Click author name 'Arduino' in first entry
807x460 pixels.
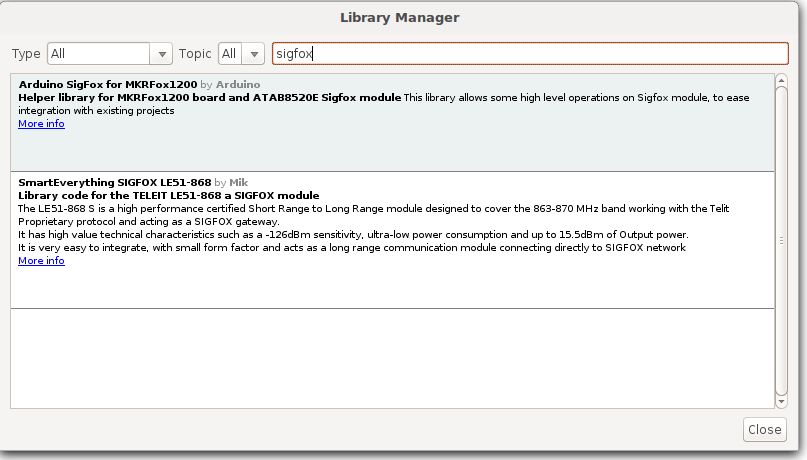point(238,84)
